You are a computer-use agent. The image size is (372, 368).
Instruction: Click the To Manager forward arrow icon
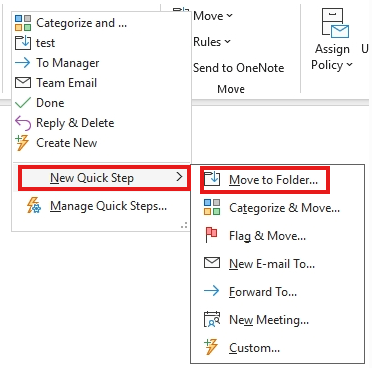23,63
